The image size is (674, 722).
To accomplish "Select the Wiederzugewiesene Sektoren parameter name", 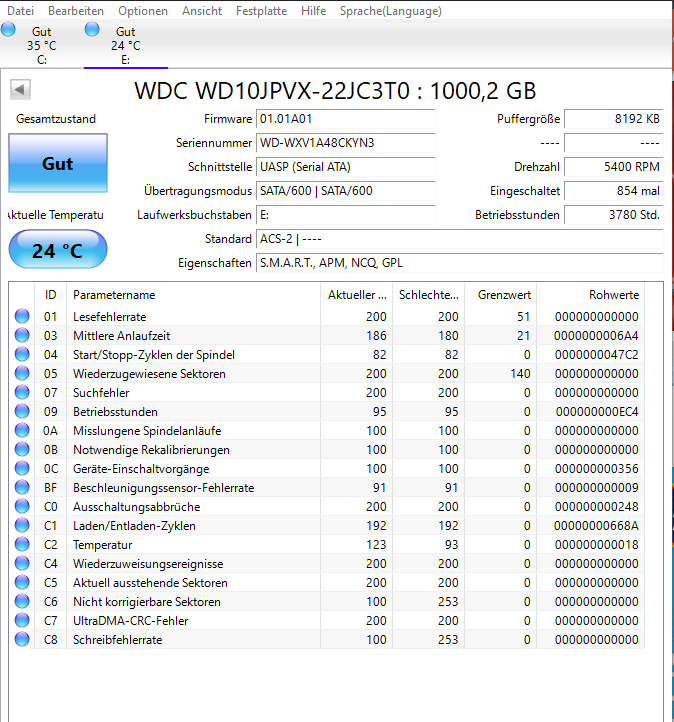I will pos(149,374).
